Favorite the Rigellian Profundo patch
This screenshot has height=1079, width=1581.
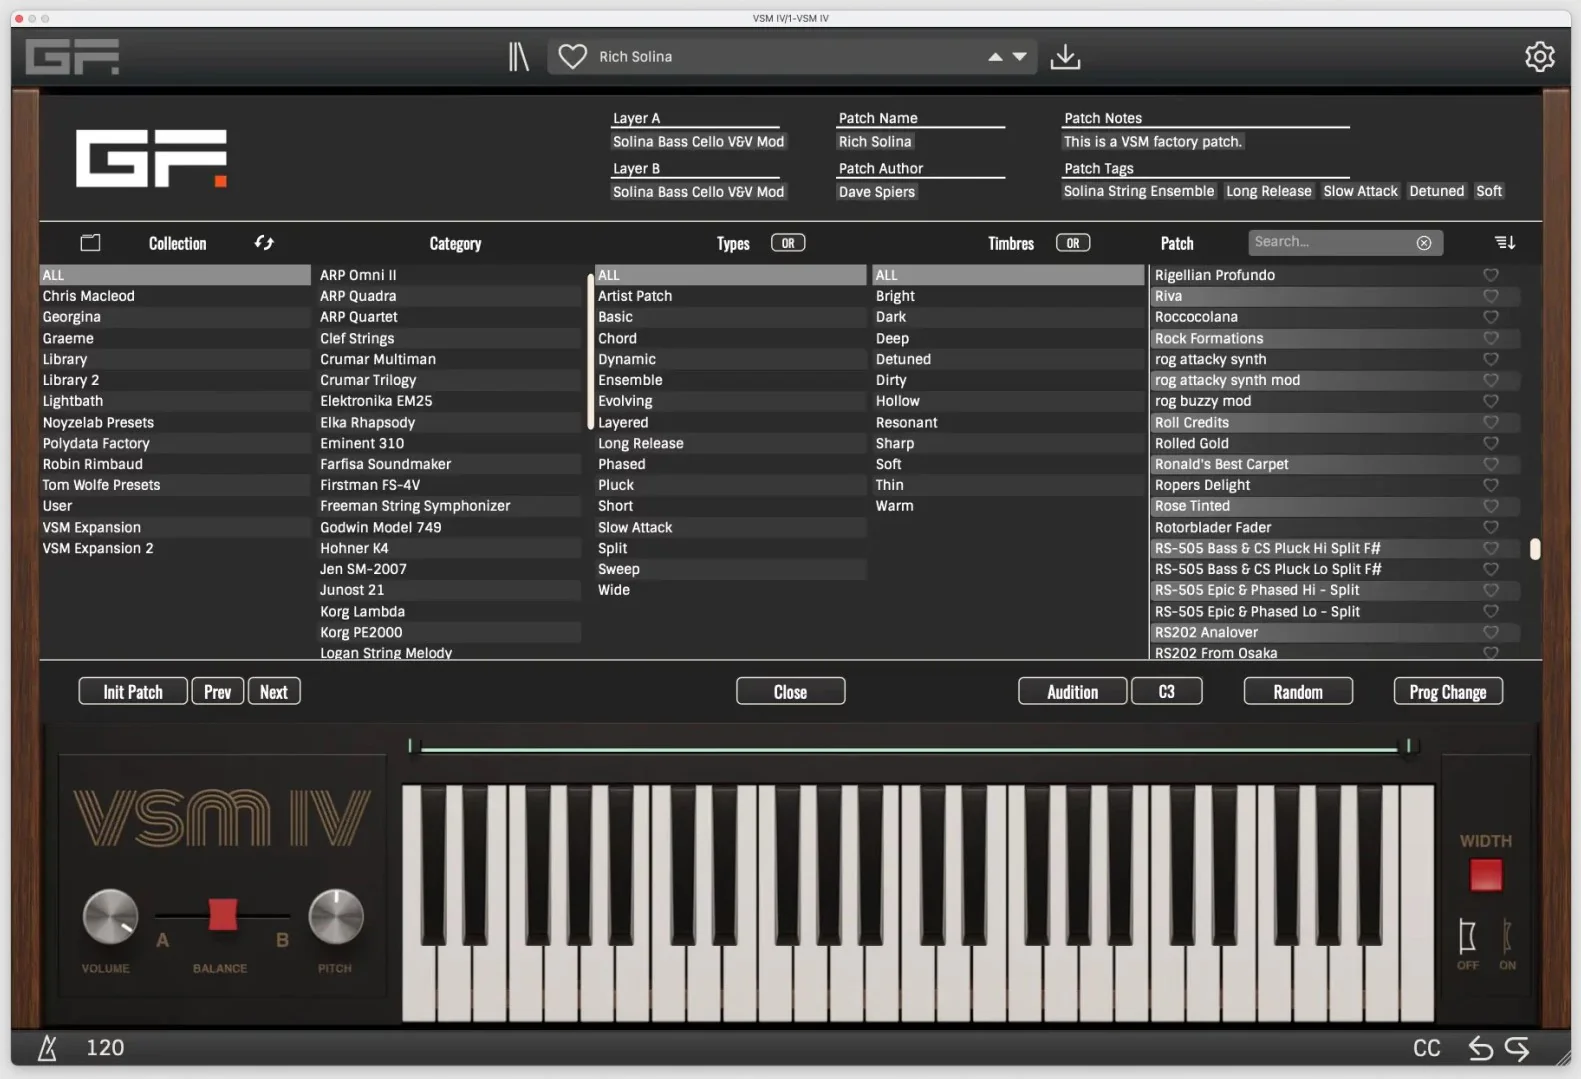point(1490,275)
